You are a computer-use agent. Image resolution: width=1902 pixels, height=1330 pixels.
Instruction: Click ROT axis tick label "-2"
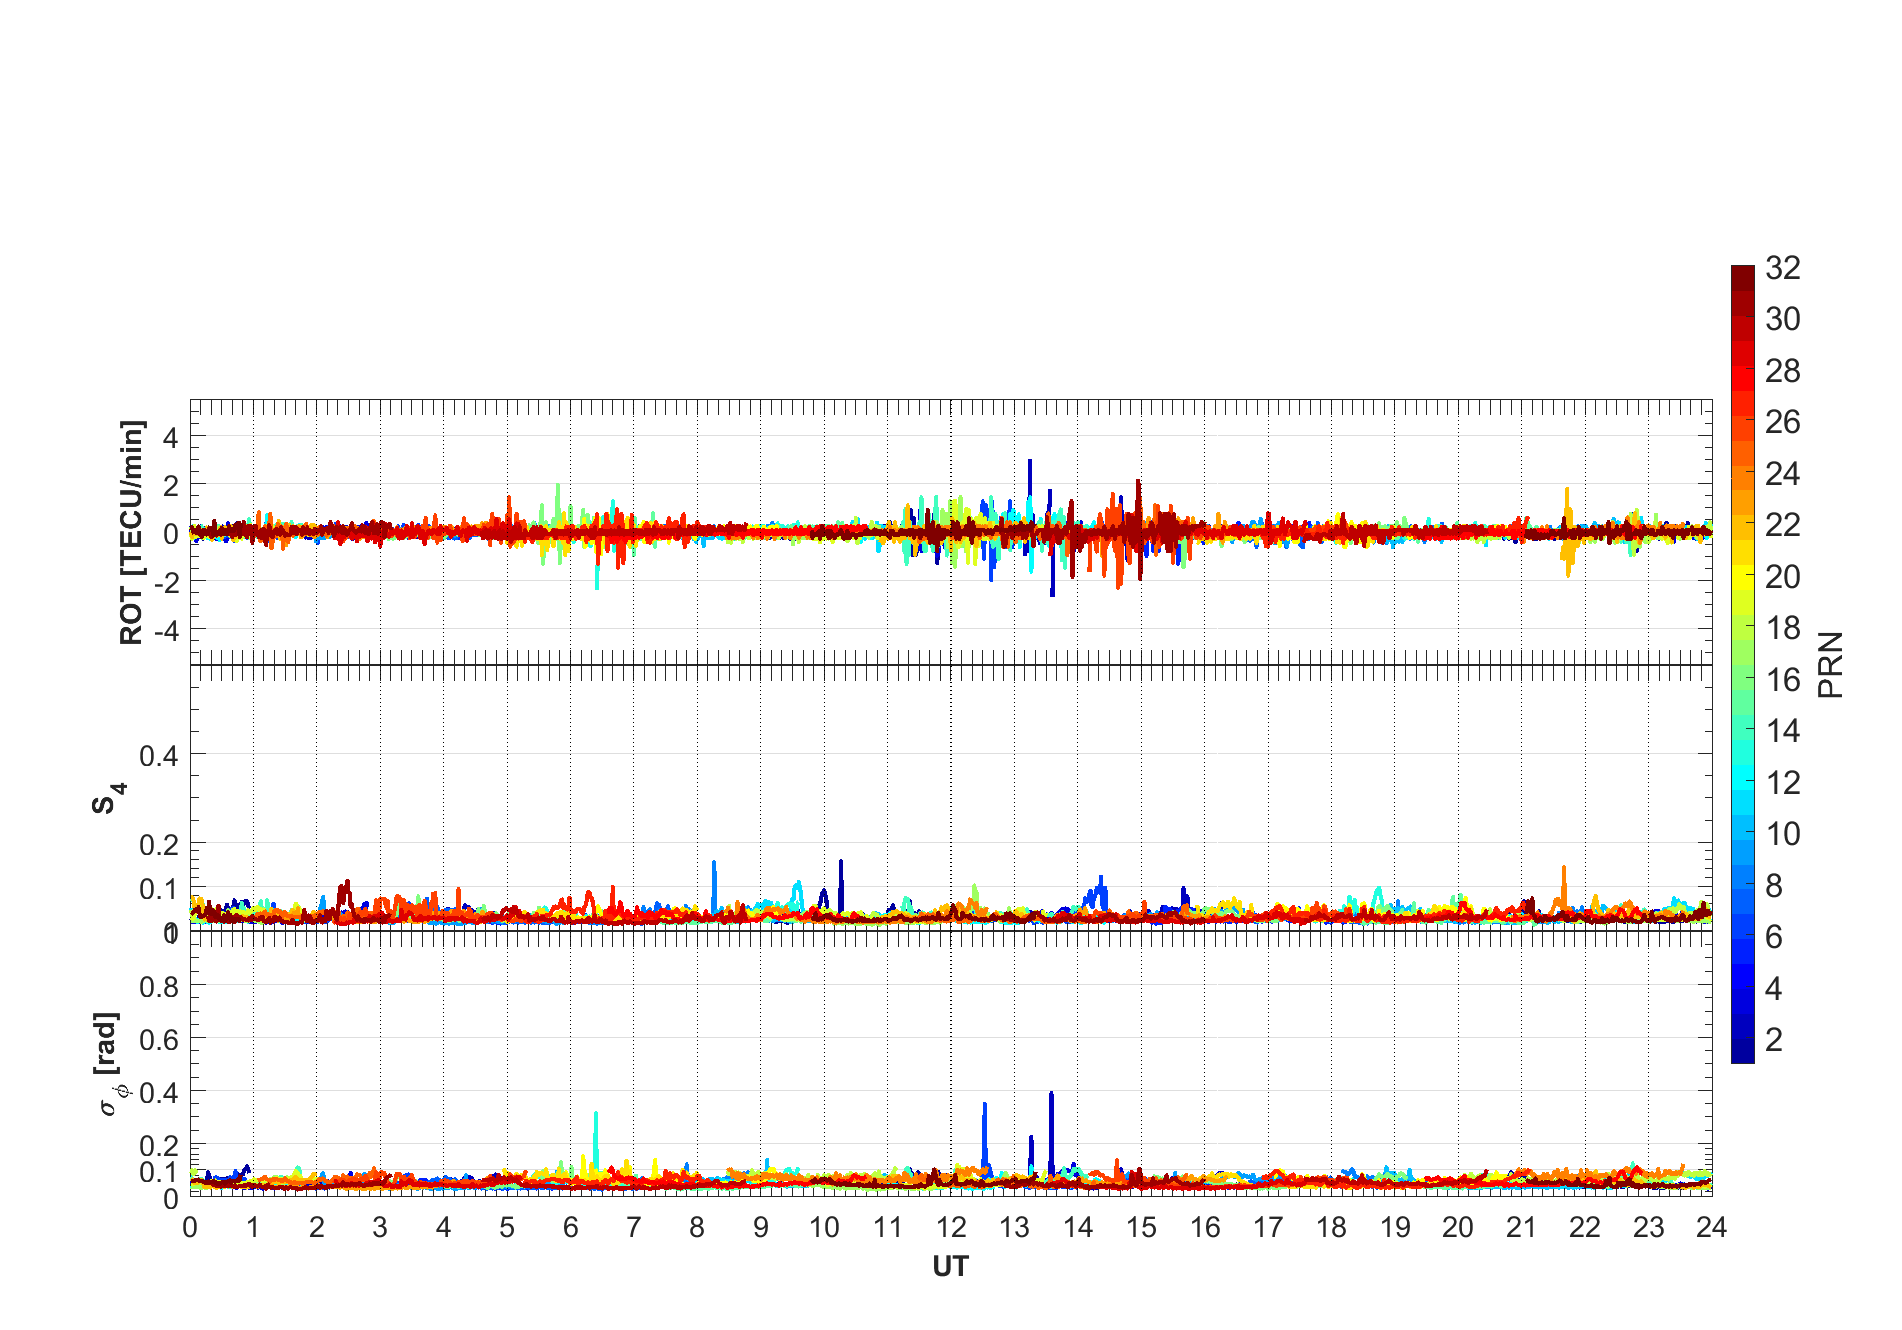tap(166, 582)
